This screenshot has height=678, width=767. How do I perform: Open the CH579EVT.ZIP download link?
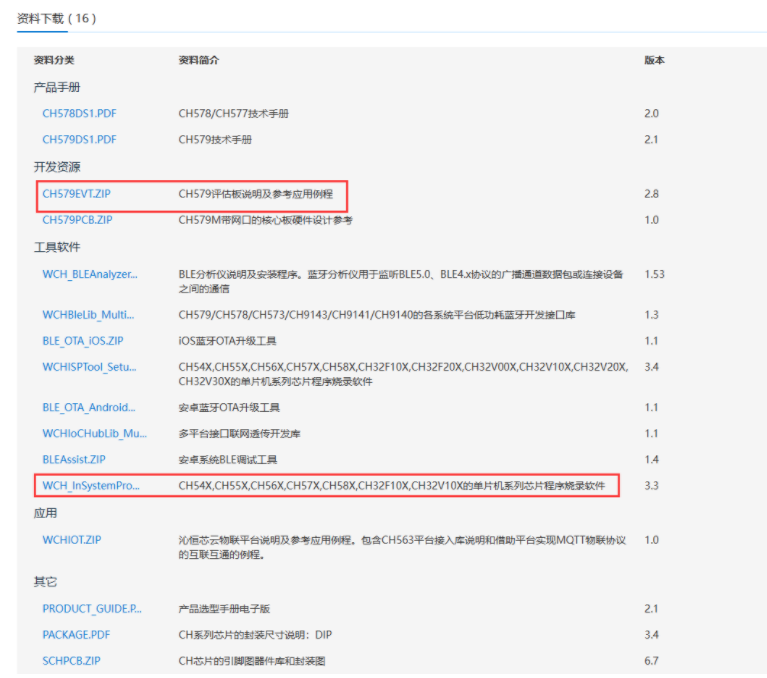(x=76, y=194)
